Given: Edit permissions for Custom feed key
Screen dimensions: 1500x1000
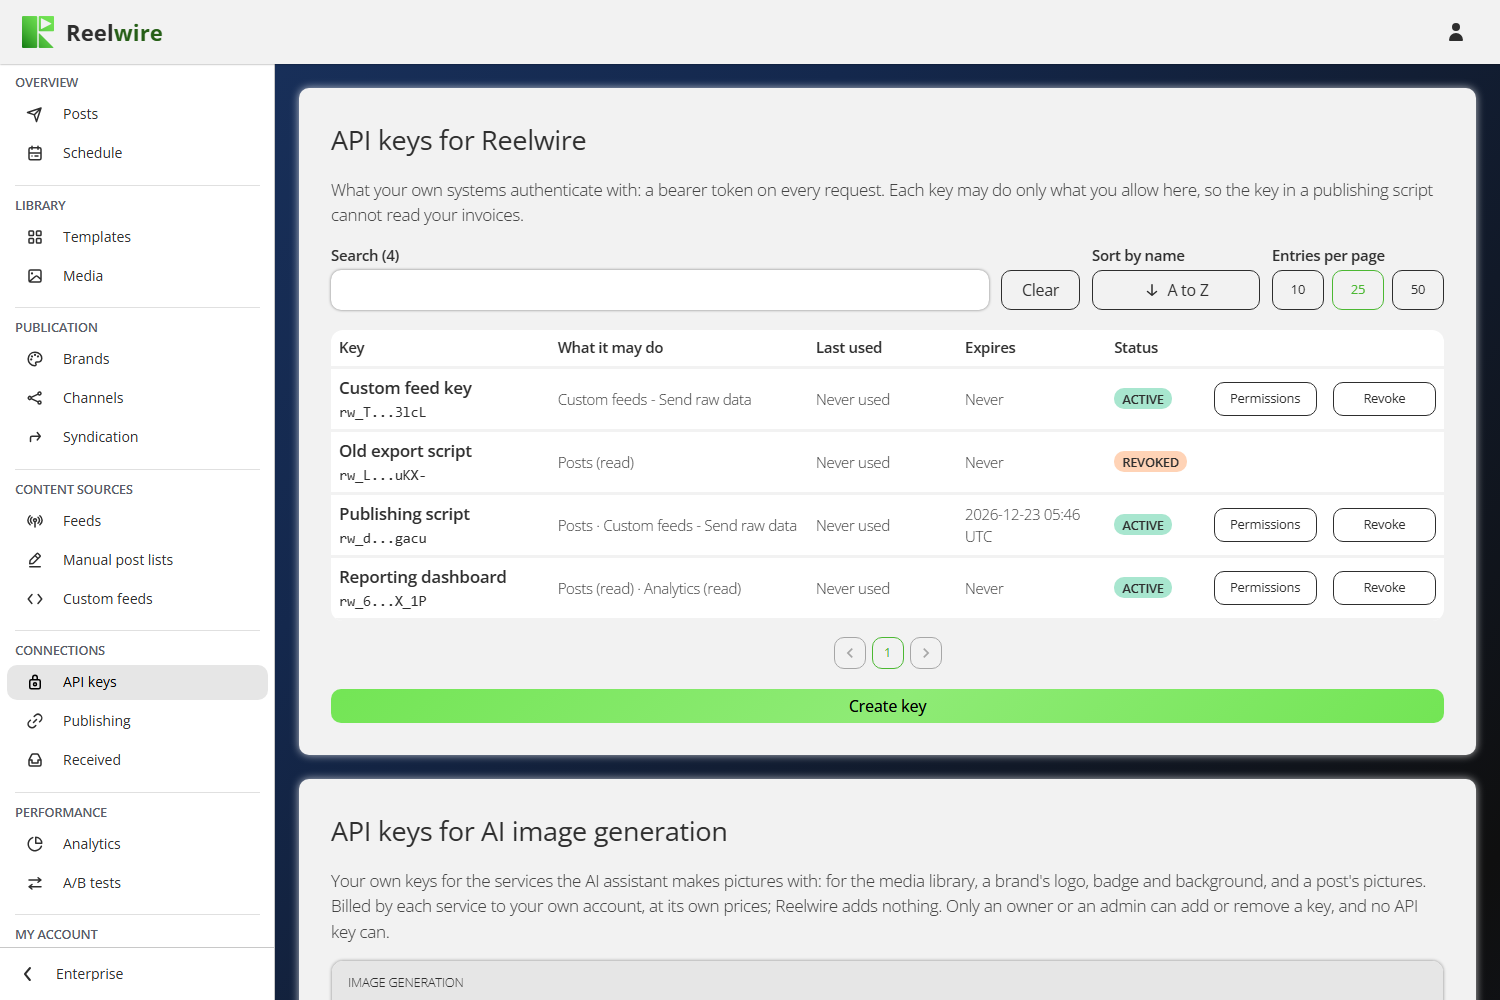Looking at the screenshot, I should click(x=1265, y=399).
